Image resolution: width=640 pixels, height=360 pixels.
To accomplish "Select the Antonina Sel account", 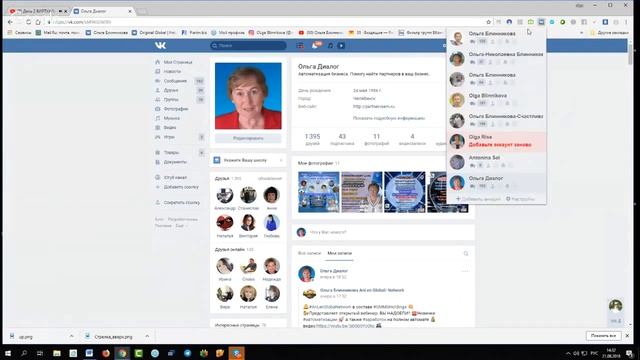I will [496, 162].
